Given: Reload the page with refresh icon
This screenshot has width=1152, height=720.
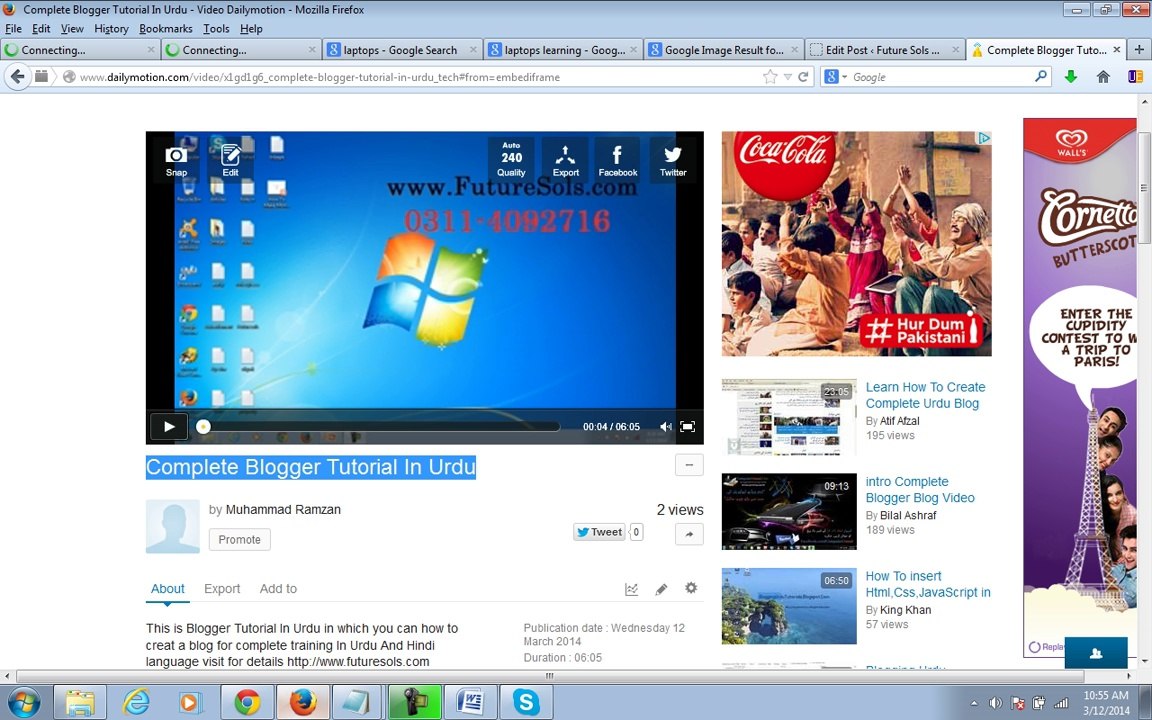Looking at the screenshot, I should tap(803, 77).
